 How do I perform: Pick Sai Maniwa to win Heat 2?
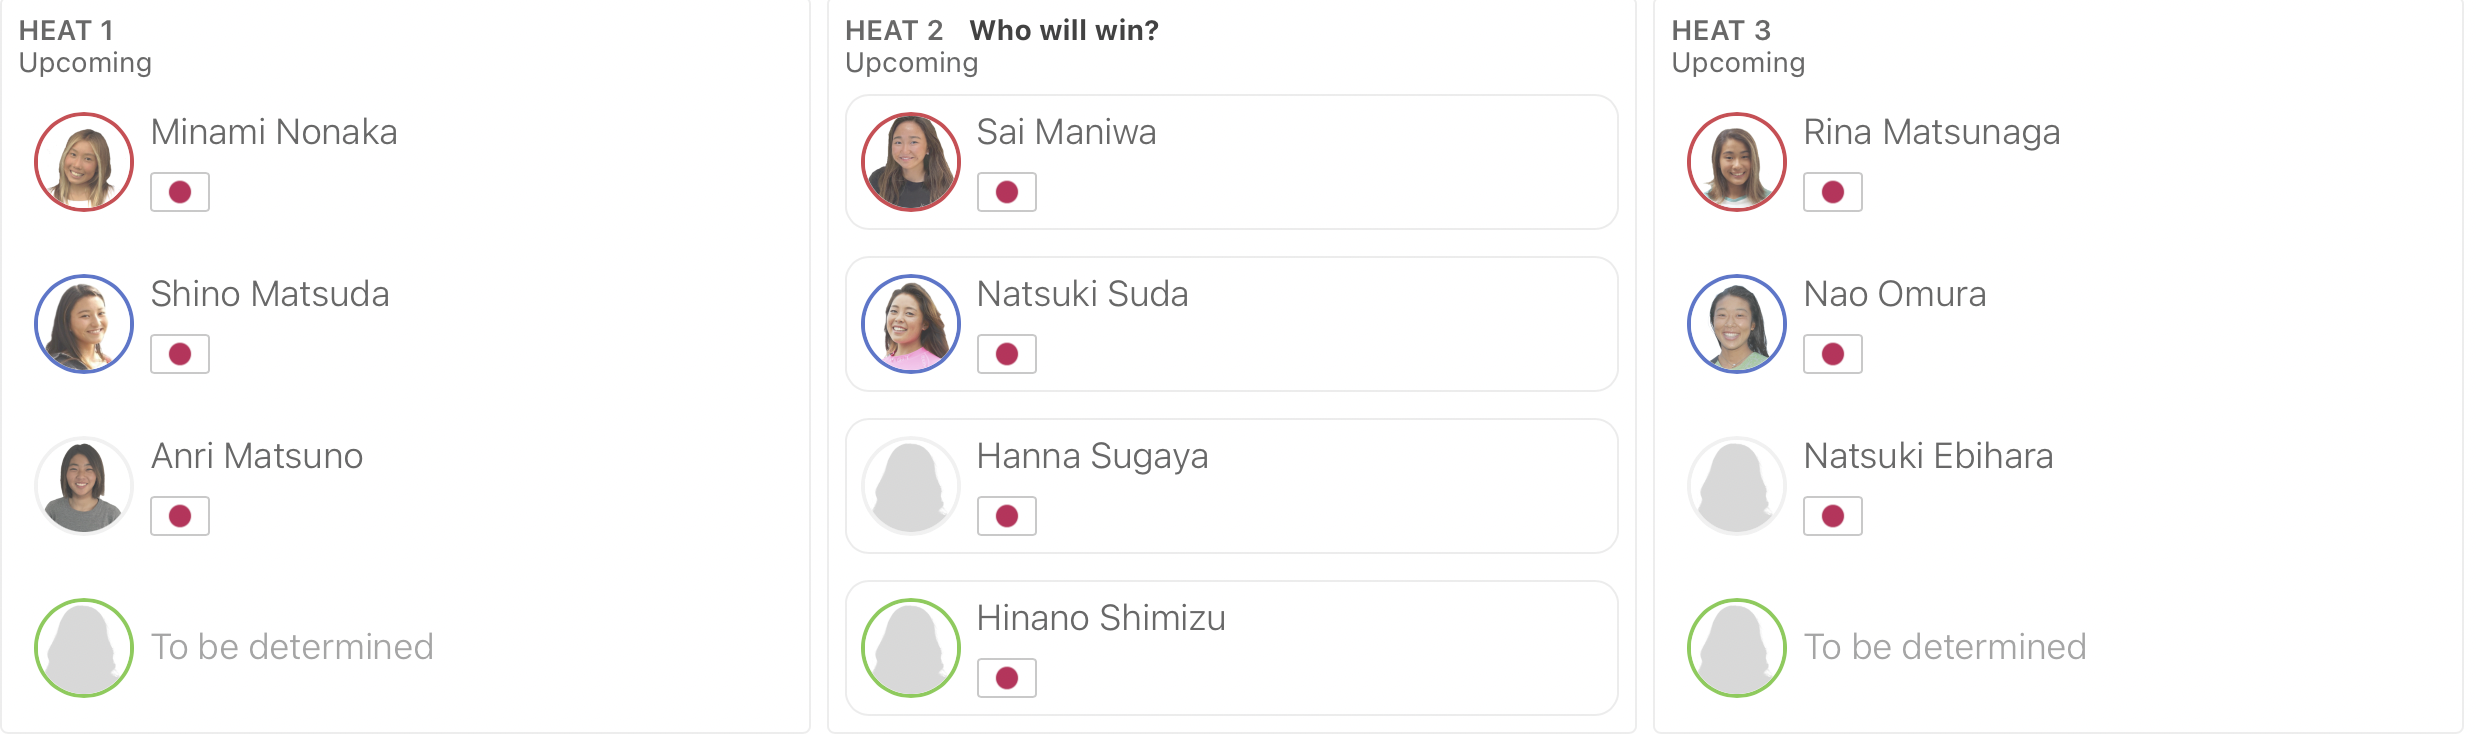pyautogui.click(x=1232, y=162)
